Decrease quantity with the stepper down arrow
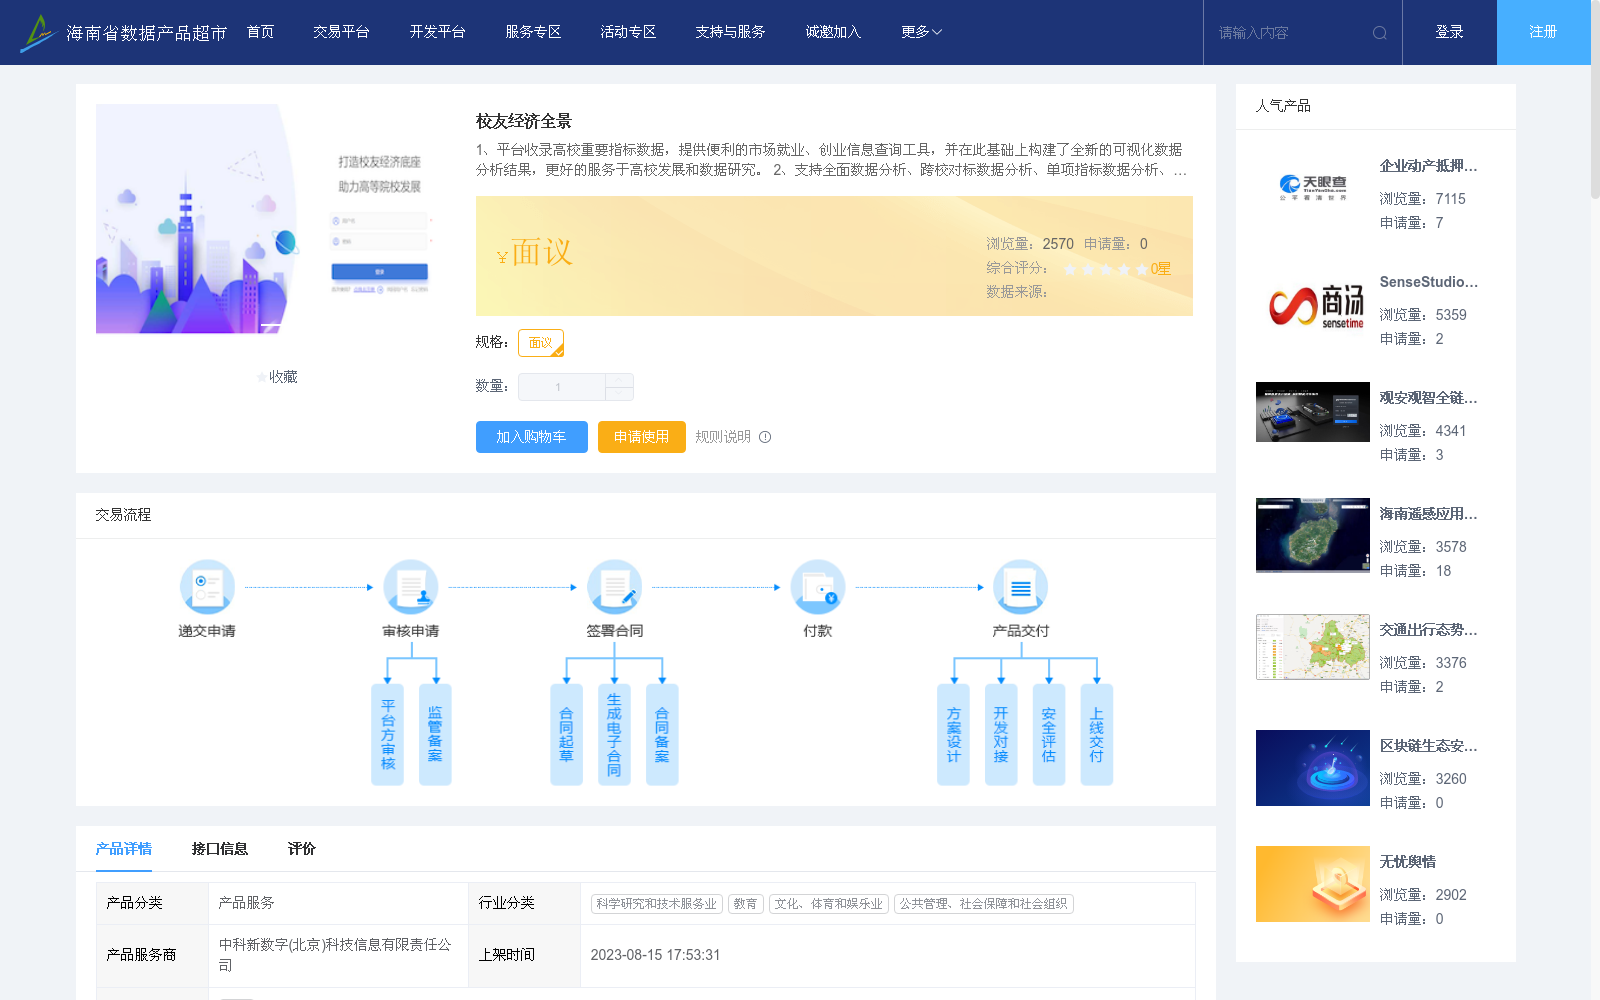Image resolution: width=1600 pixels, height=1000 pixels. coord(619,394)
